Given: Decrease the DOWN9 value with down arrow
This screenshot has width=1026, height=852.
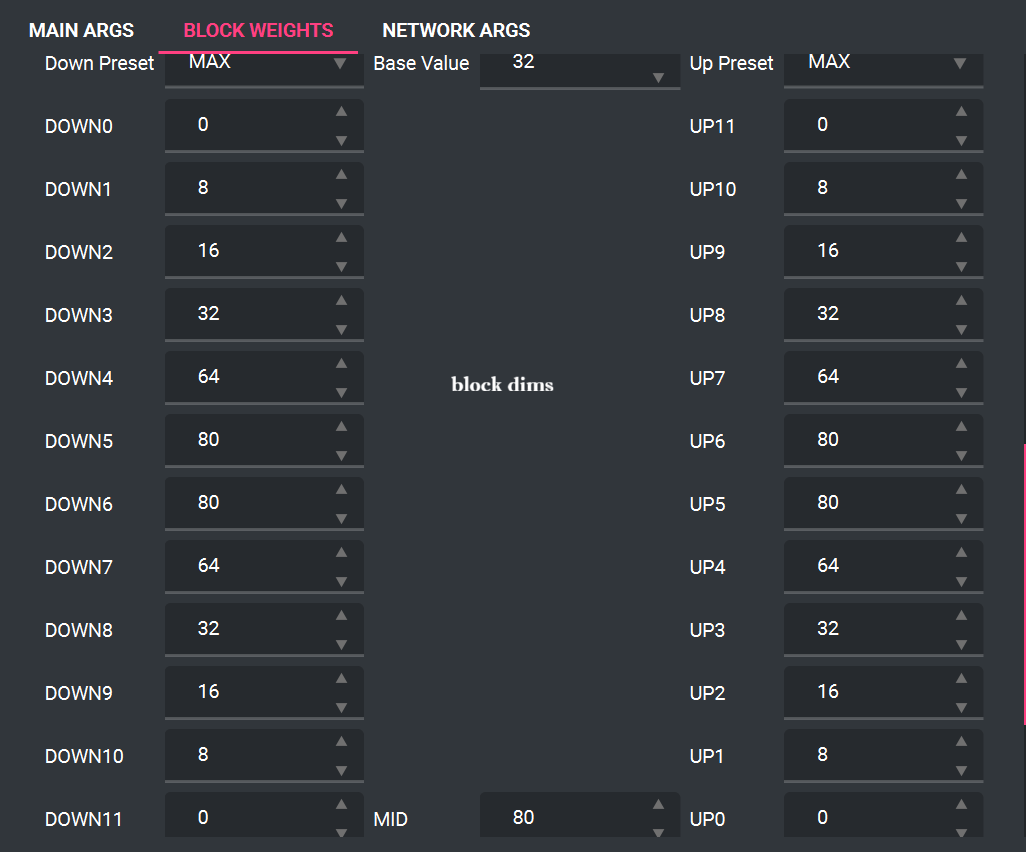Looking at the screenshot, I should [x=341, y=708].
